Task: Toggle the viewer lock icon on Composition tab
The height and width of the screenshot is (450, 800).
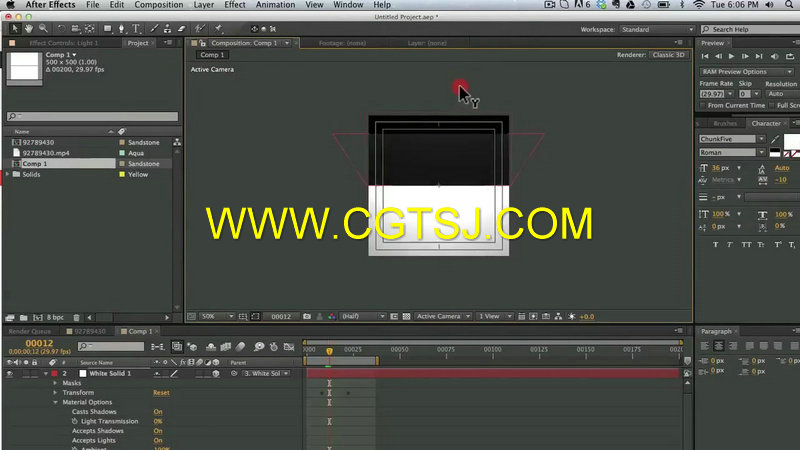Action: [203, 43]
